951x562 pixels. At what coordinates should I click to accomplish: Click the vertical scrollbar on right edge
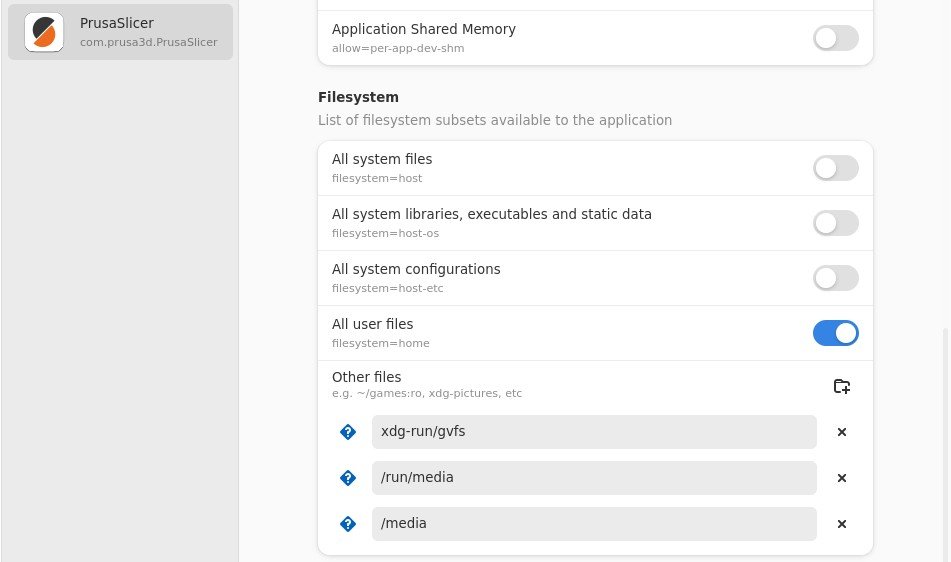click(x=945, y=444)
